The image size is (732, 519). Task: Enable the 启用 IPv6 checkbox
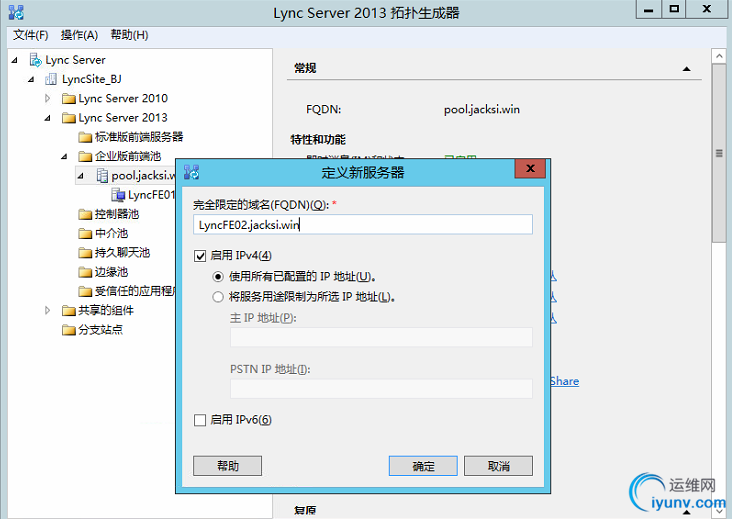click(x=200, y=420)
